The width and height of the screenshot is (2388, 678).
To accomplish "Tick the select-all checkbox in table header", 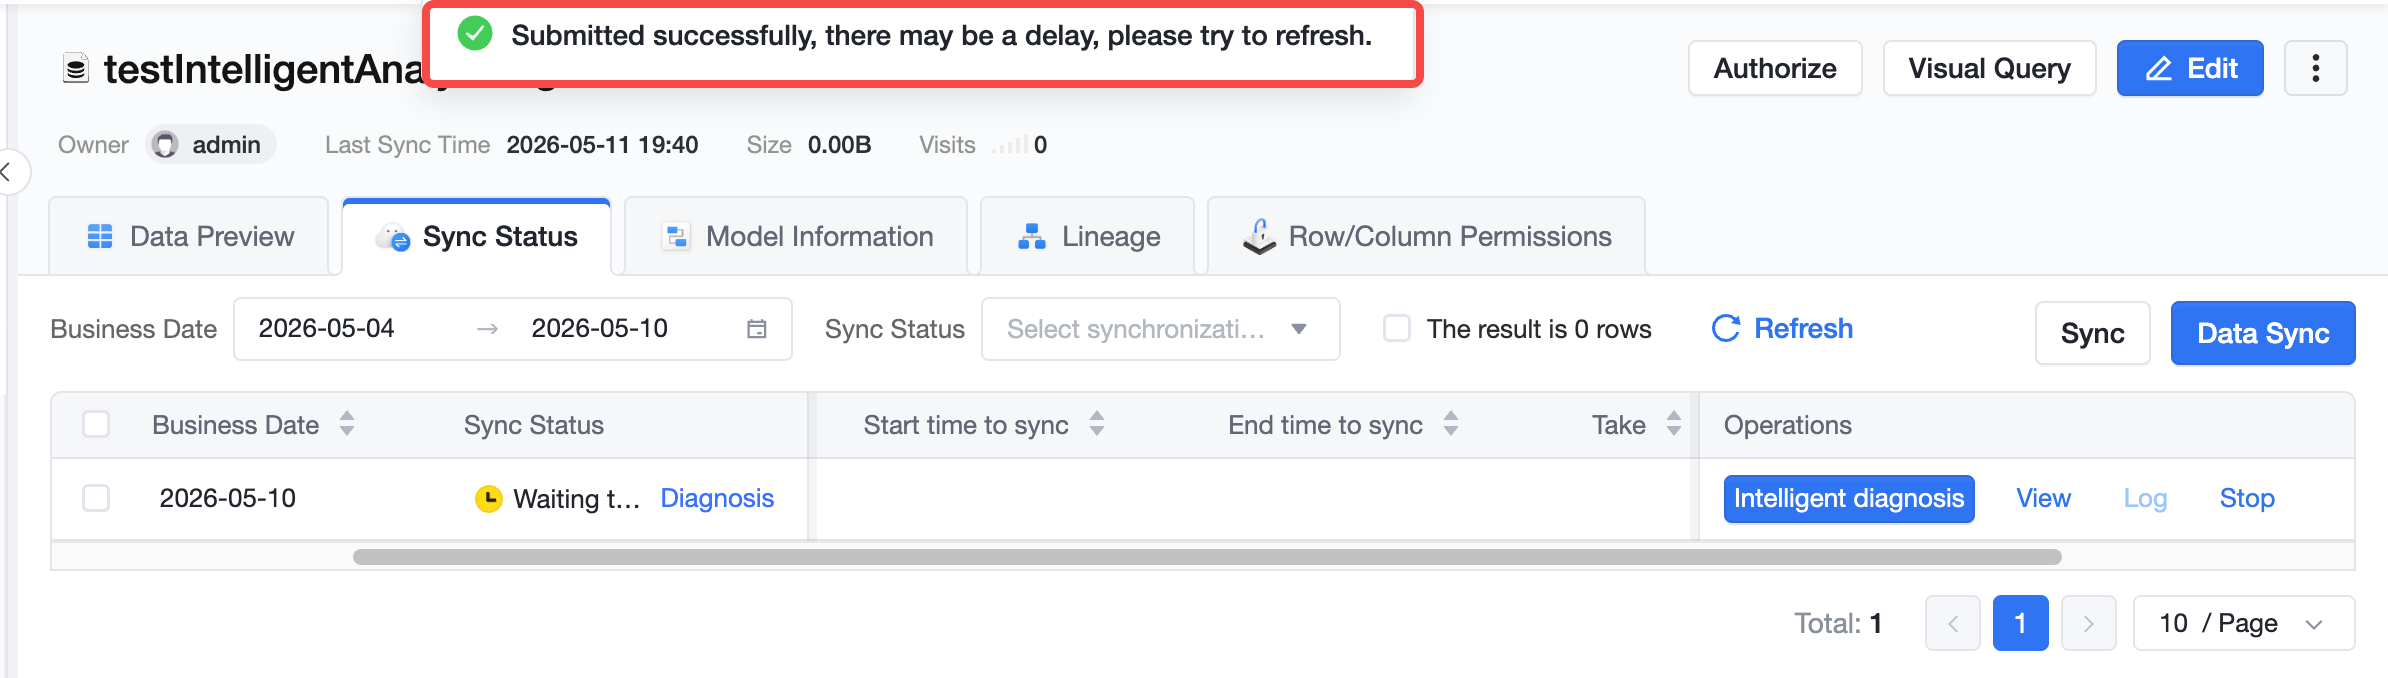I will point(96,424).
